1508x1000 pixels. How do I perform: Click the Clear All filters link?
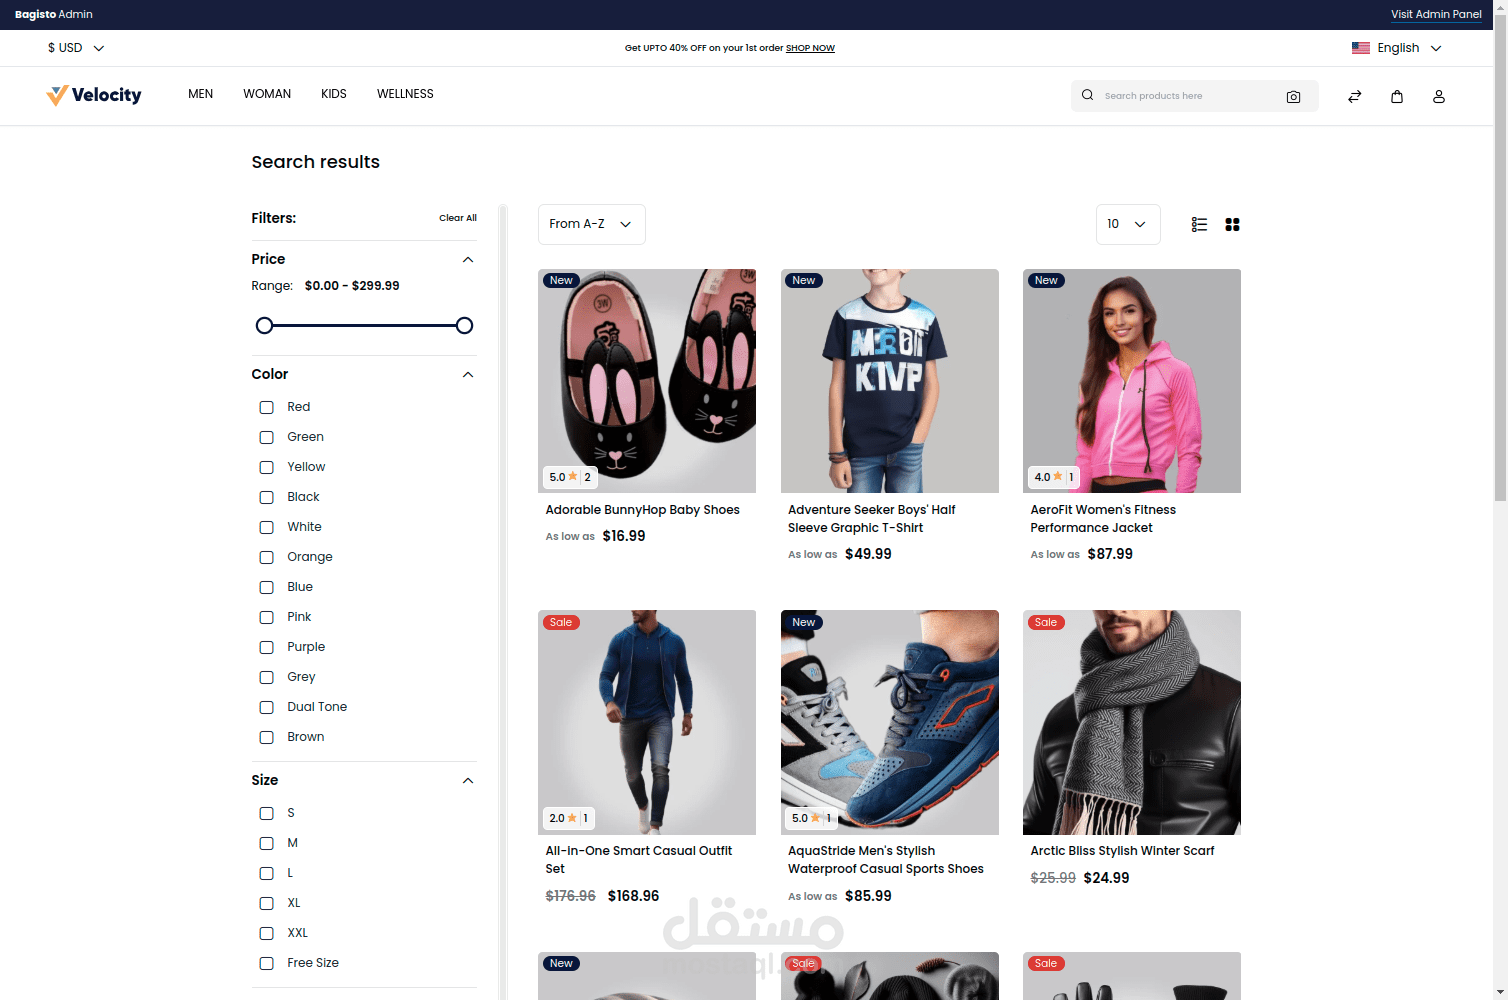458,218
